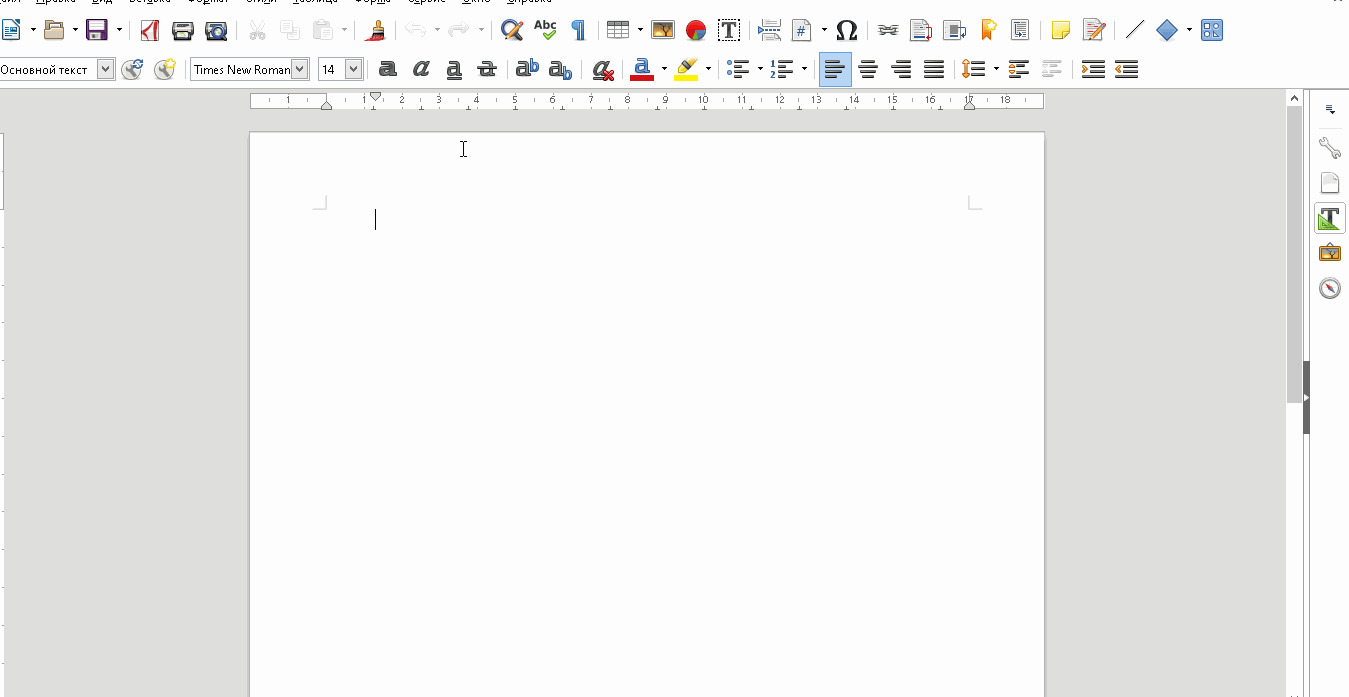Click the Decrease Indent icon
1349x697 pixels.
[1126, 69]
